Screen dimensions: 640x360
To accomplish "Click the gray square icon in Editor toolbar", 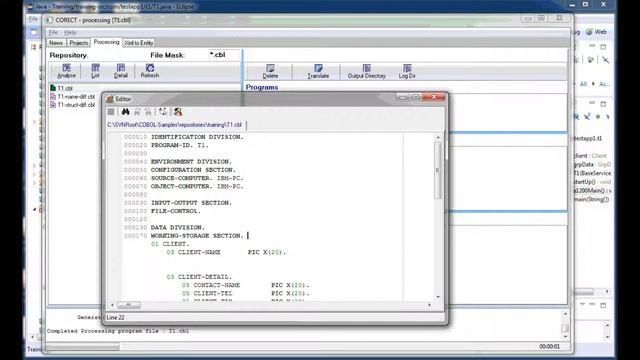I will tap(111, 112).
